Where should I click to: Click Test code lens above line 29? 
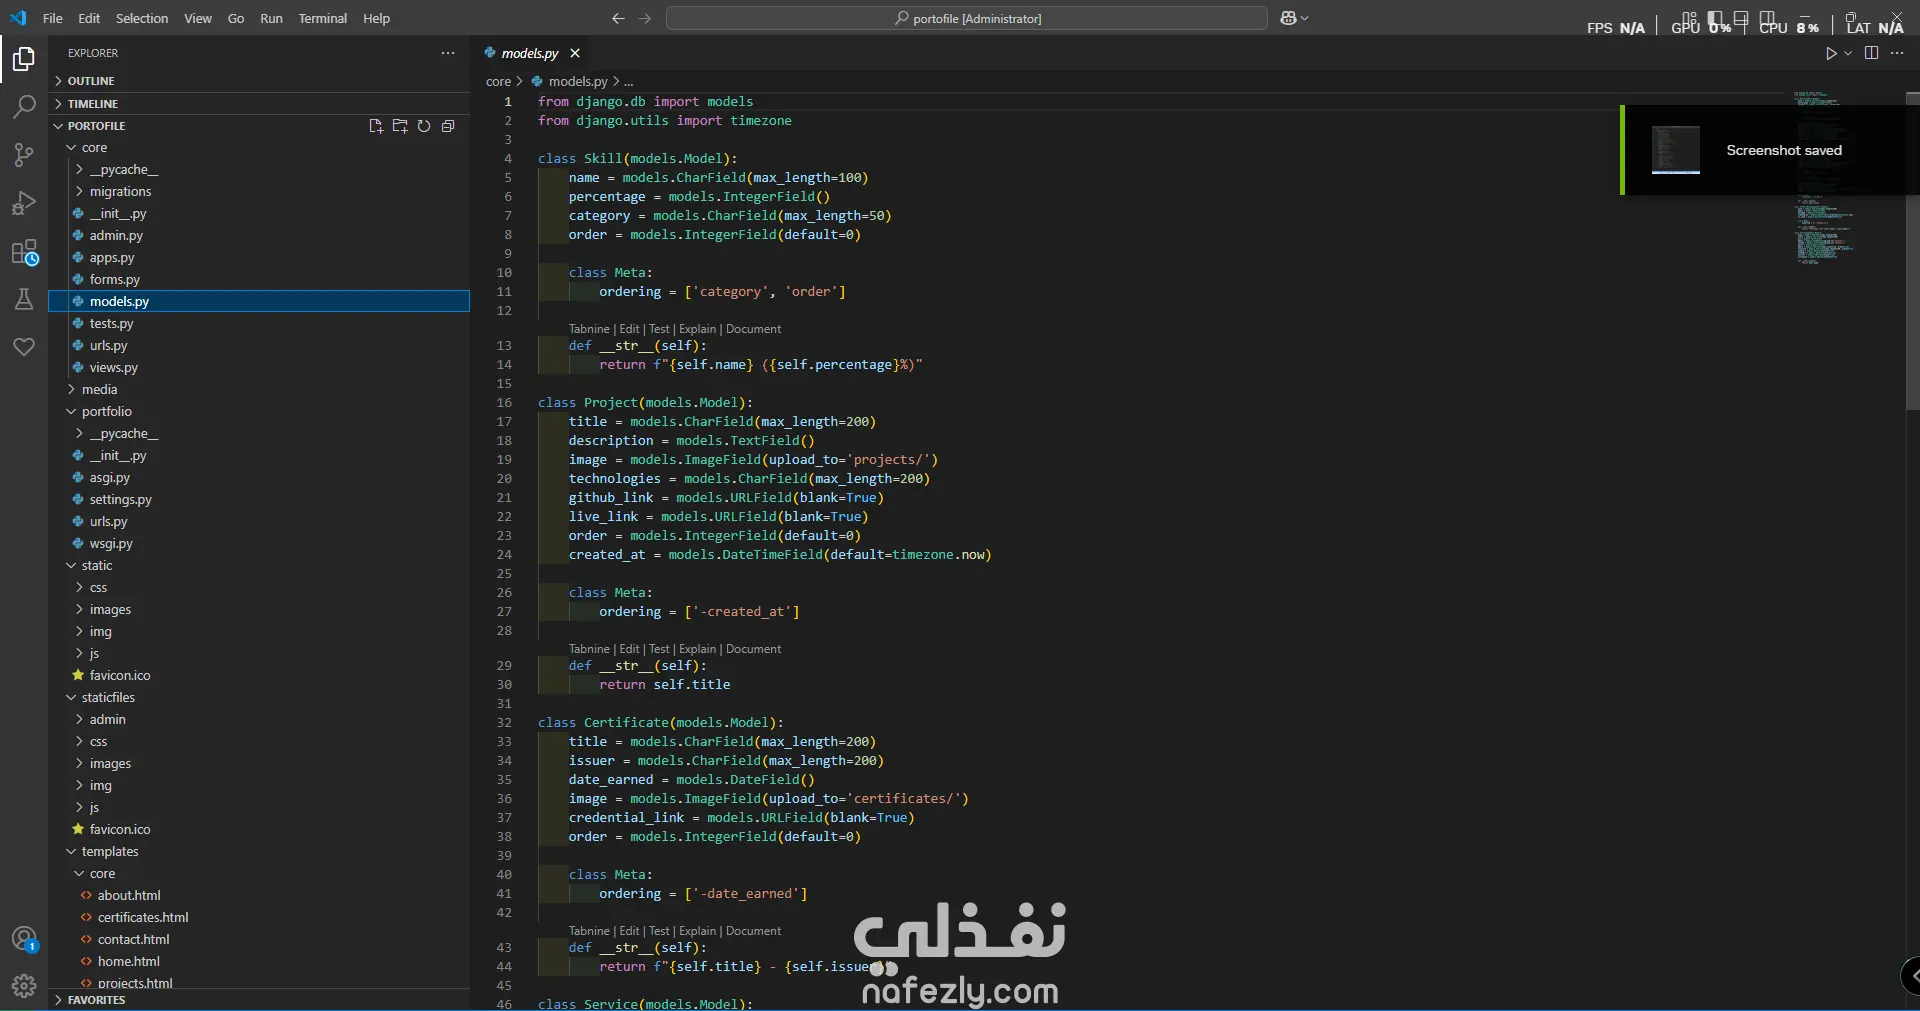pos(659,649)
